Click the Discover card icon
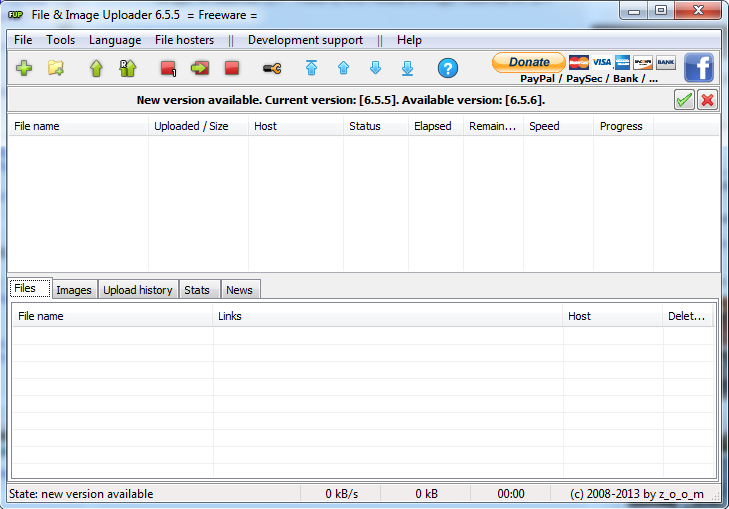 [643, 62]
